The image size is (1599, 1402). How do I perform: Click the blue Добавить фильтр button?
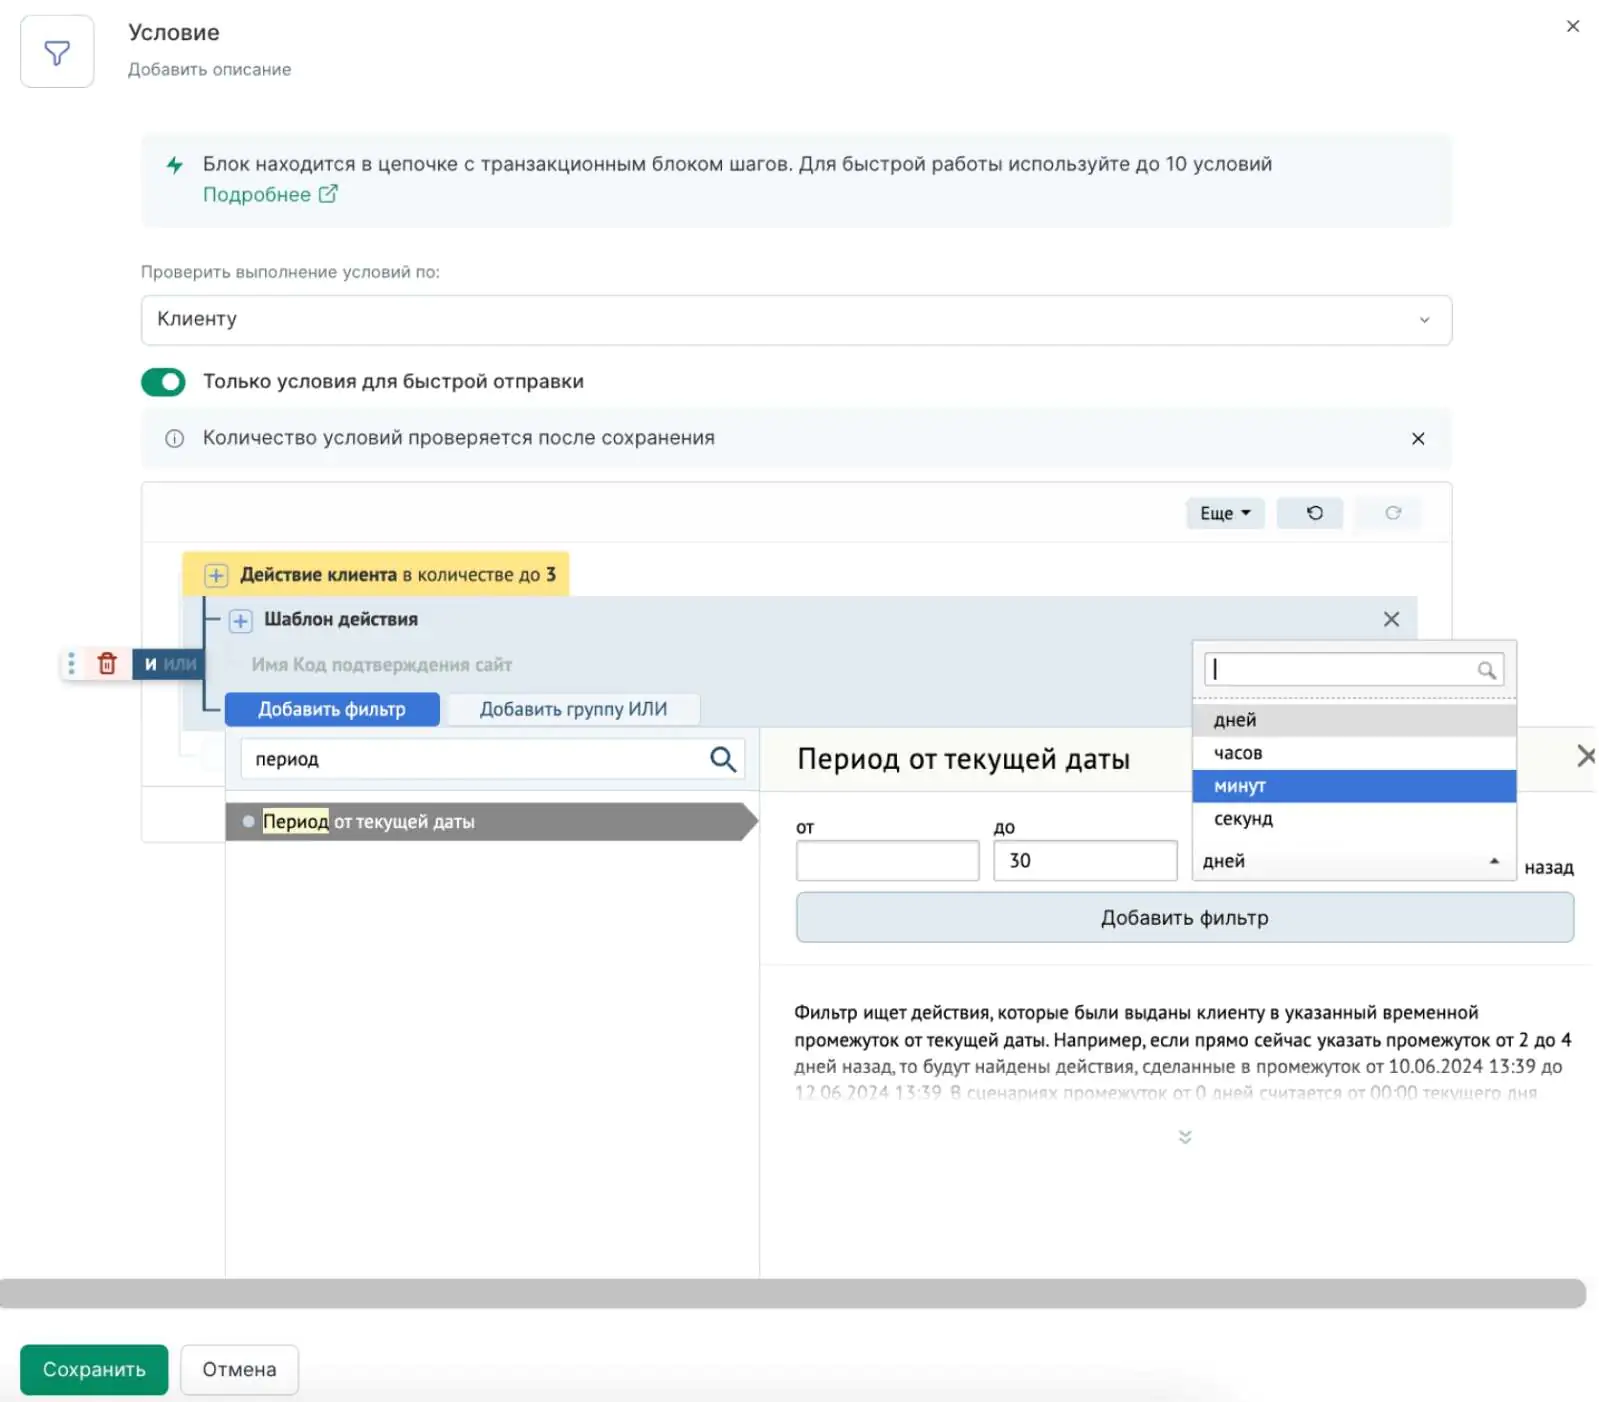point(332,709)
